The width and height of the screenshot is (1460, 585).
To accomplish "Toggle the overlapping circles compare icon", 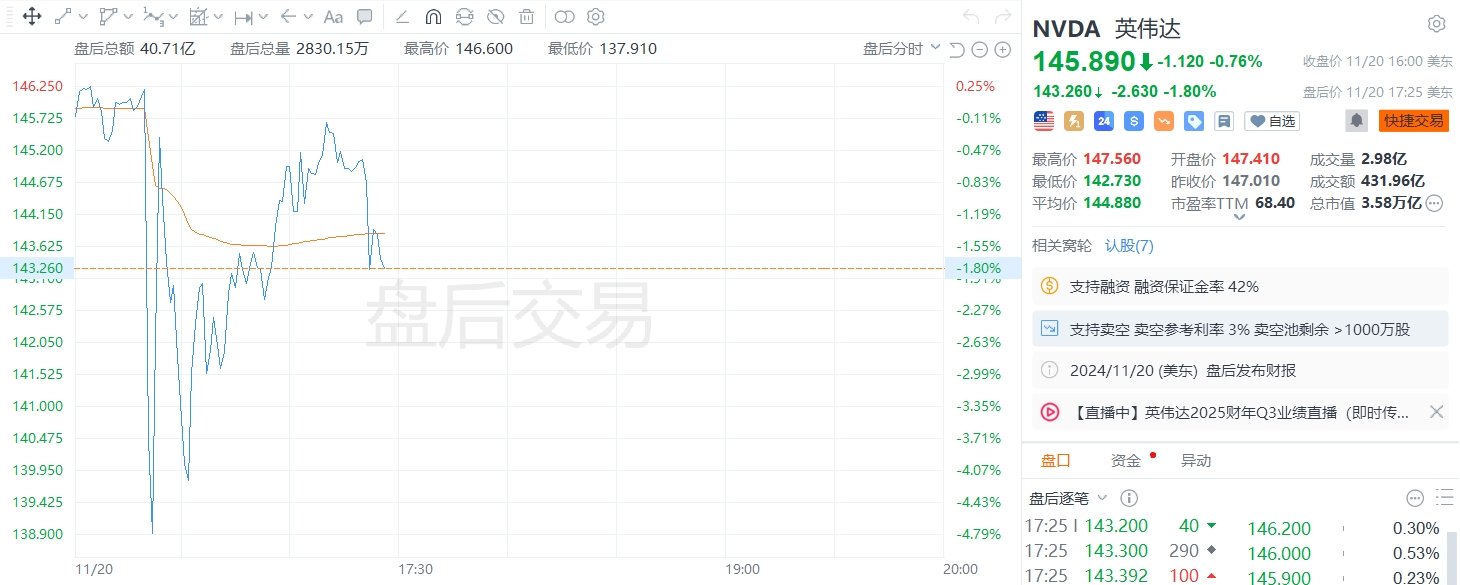I will 565,17.
